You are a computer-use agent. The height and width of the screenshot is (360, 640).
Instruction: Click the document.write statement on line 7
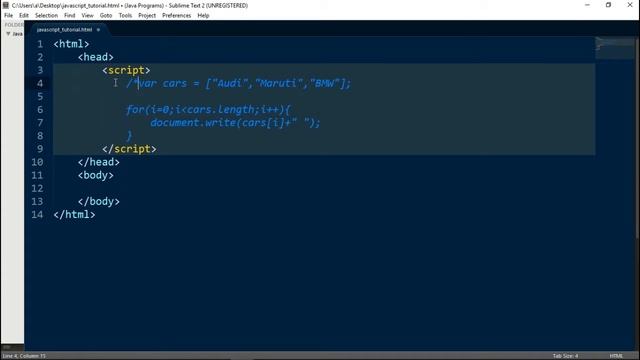[236, 122]
